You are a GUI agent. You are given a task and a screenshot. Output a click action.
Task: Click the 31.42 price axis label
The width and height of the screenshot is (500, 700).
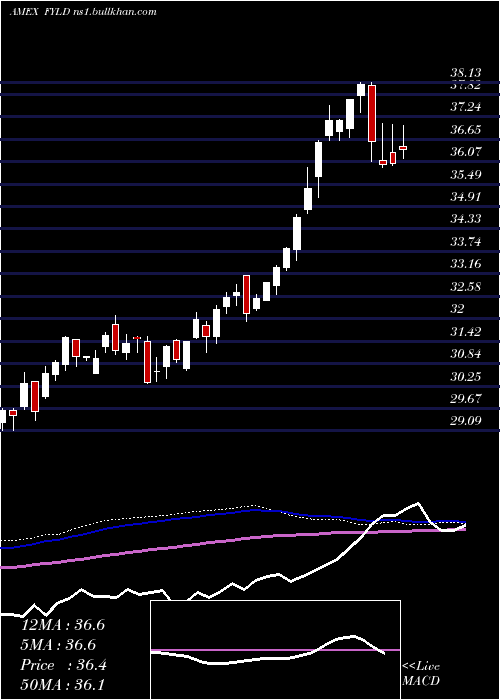tap(466, 332)
